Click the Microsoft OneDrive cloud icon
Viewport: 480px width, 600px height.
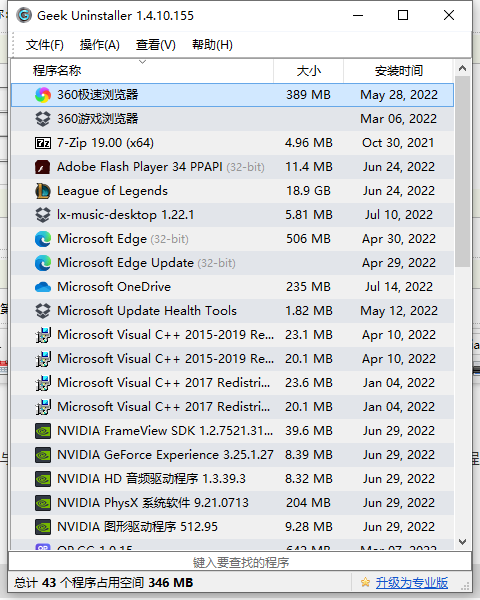point(43,287)
